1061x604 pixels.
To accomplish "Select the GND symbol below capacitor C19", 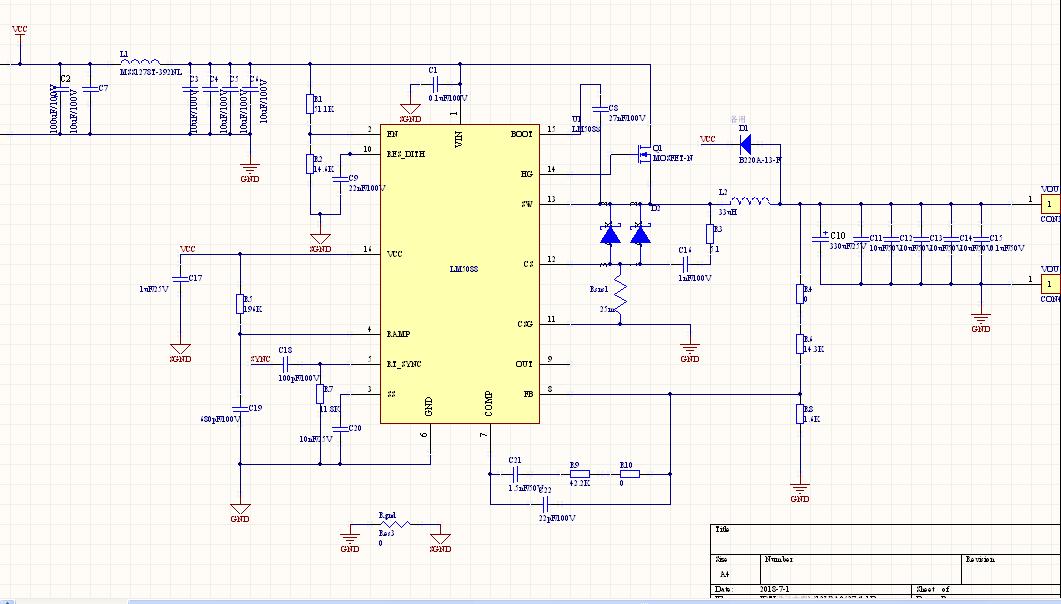I will [x=240, y=512].
